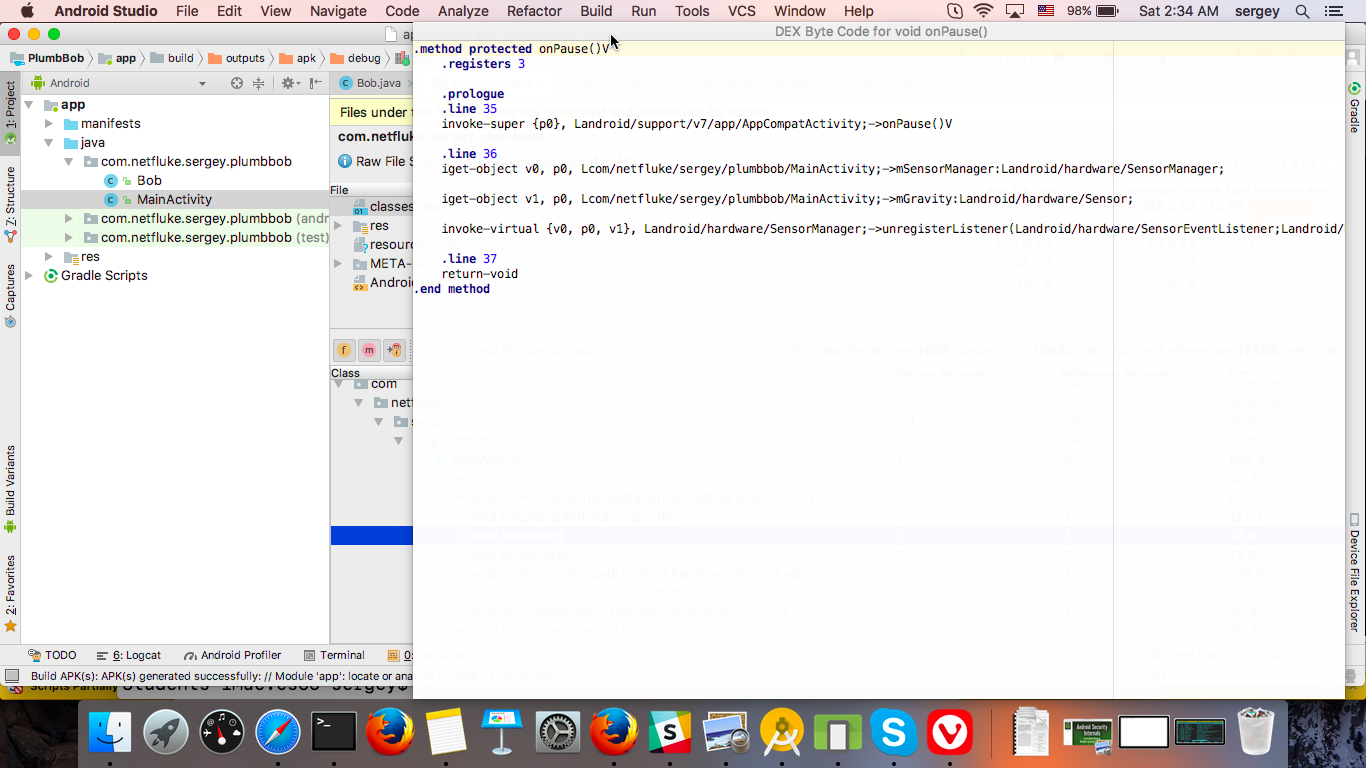Collapse the com.netfluke.sergey.plumbbob package
The width and height of the screenshot is (1366, 768).
69,161
